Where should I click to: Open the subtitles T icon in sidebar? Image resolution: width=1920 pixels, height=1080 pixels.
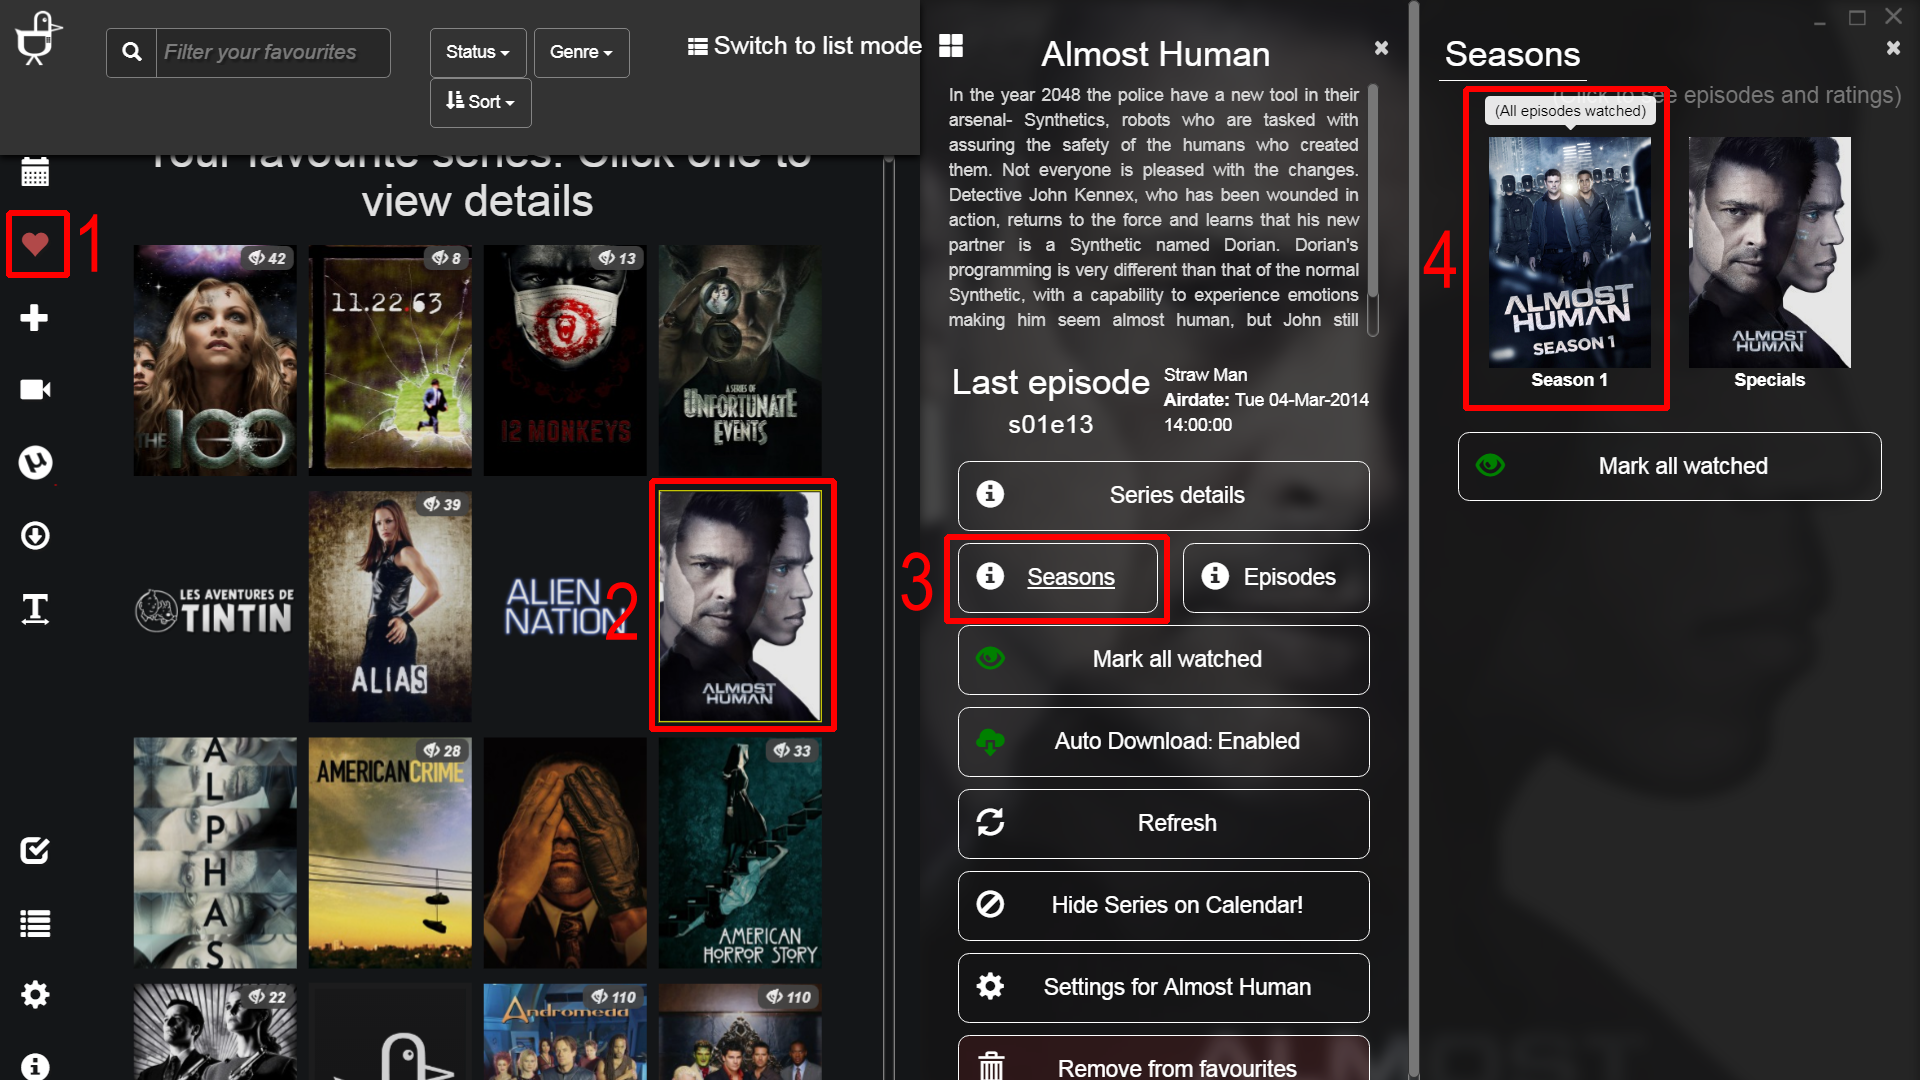click(x=35, y=608)
